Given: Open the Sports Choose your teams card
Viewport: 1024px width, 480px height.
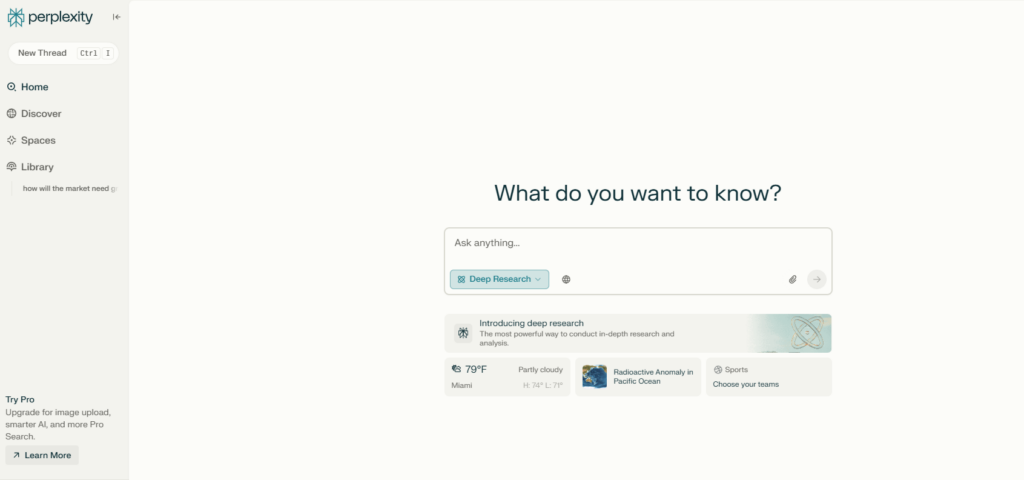Looking at the screenshot, I should click(x=769, y=377).
